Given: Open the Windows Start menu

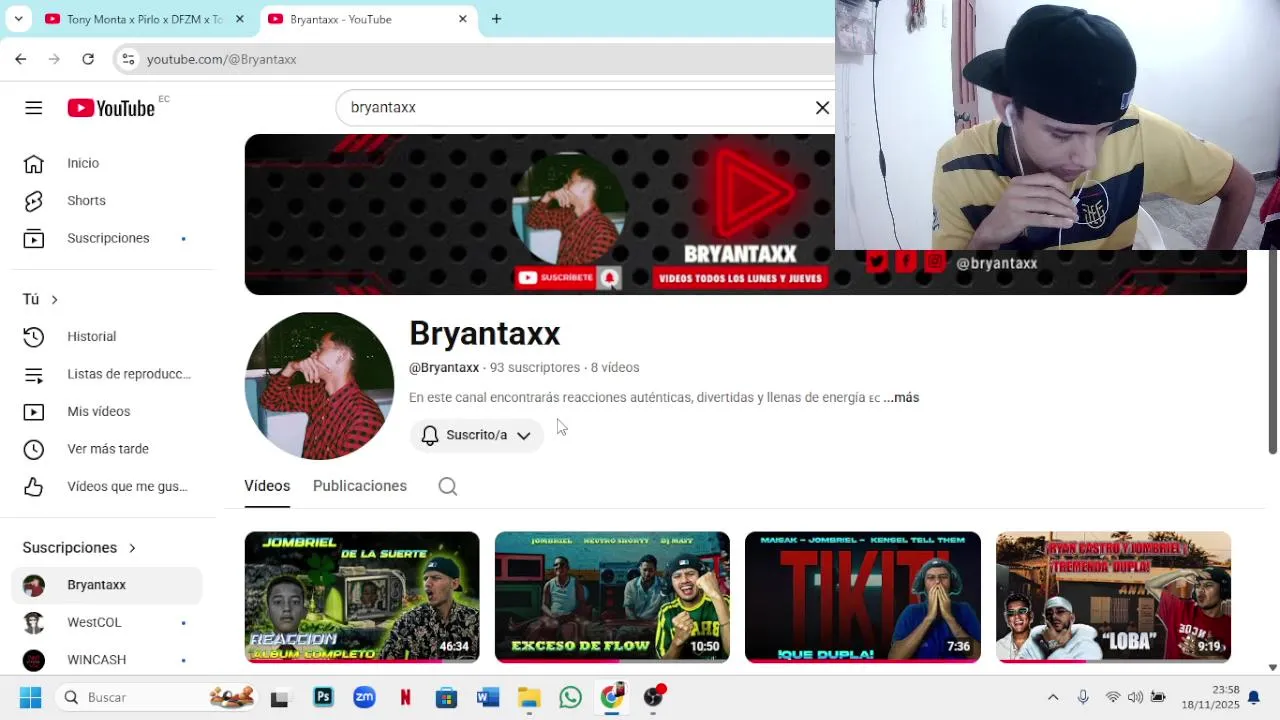Looking at the screenshot, I should point(30,697).
